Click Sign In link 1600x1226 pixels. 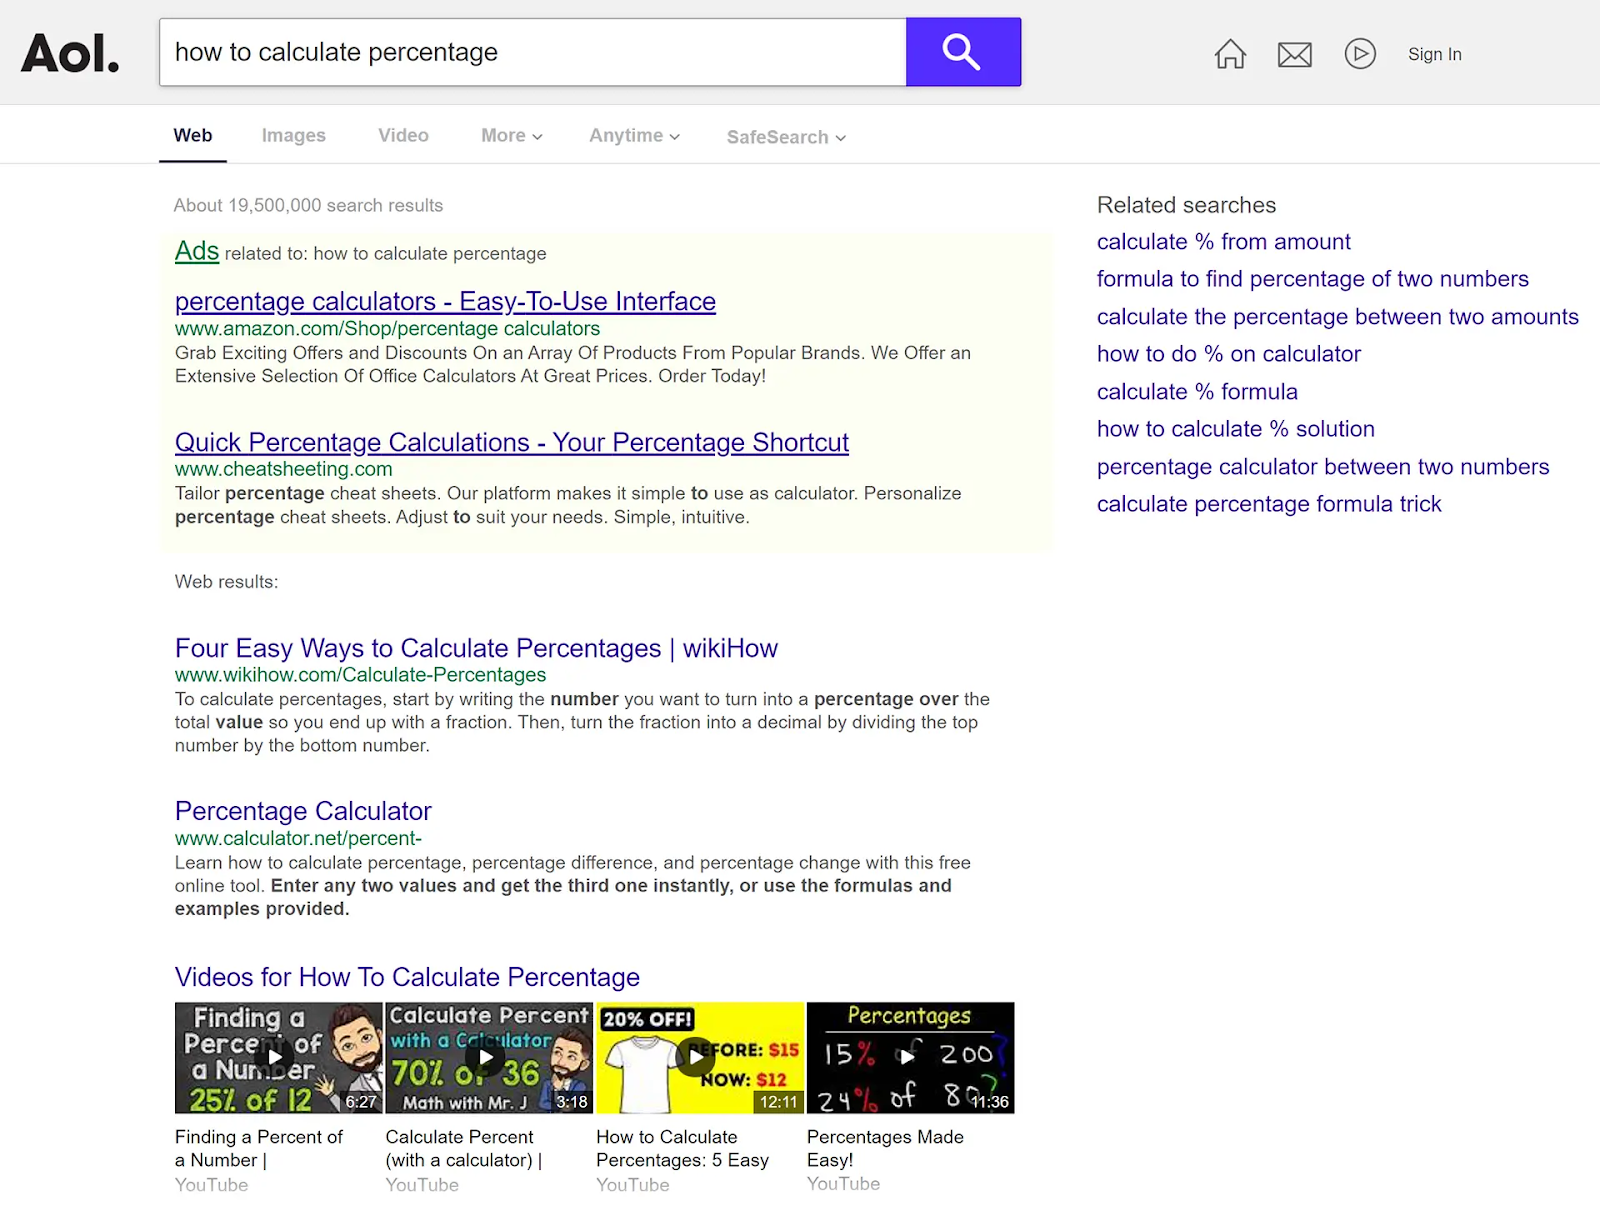1434,54
